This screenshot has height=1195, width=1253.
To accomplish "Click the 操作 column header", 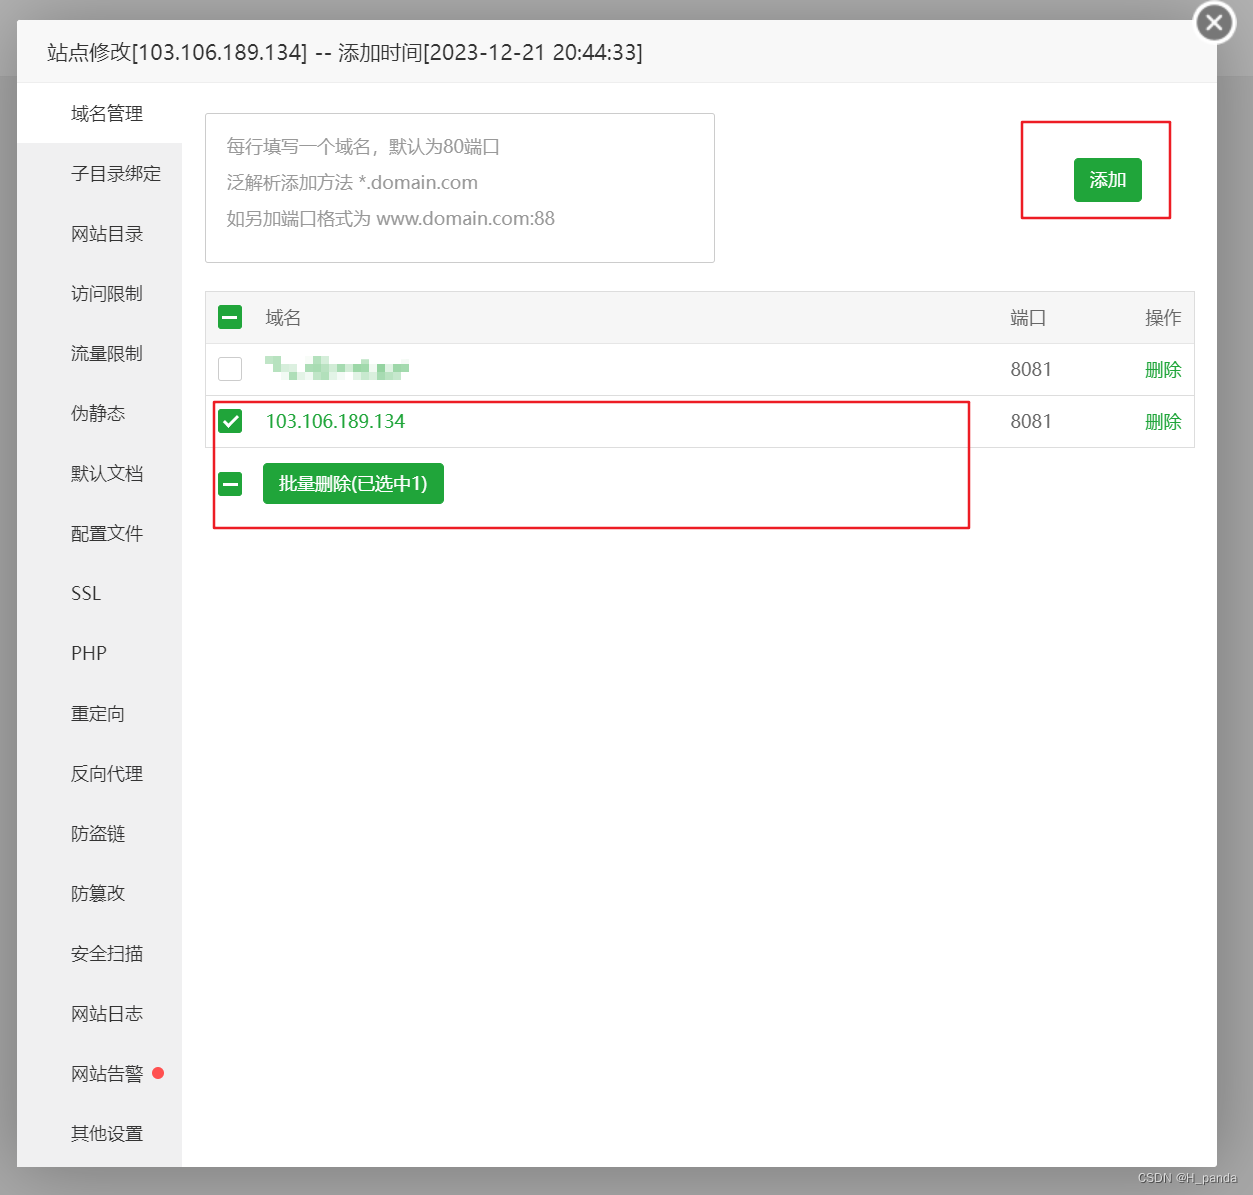I will pos(1163,318).
